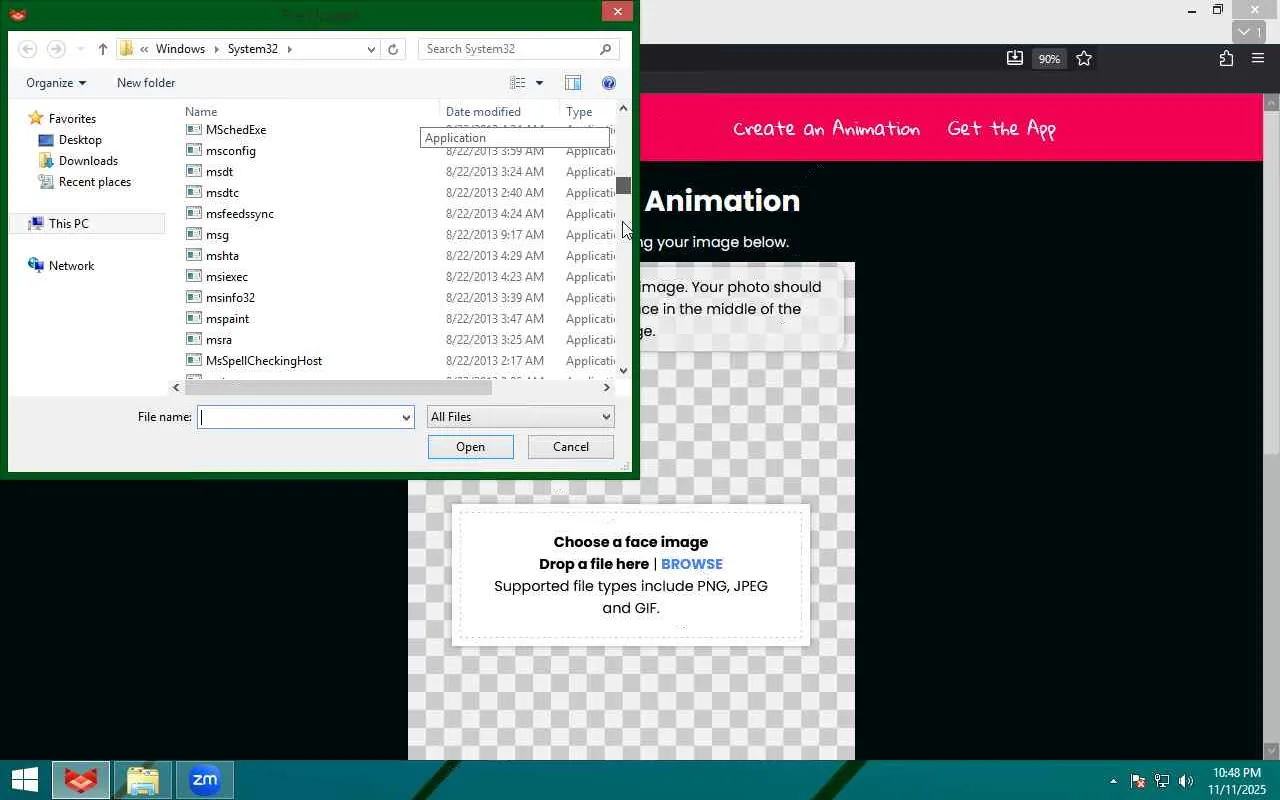Image resolution: width=1280 pixels, height=800 pixels.
Task: Click the horizontal scroll left arrow
Action: point(177,388)
